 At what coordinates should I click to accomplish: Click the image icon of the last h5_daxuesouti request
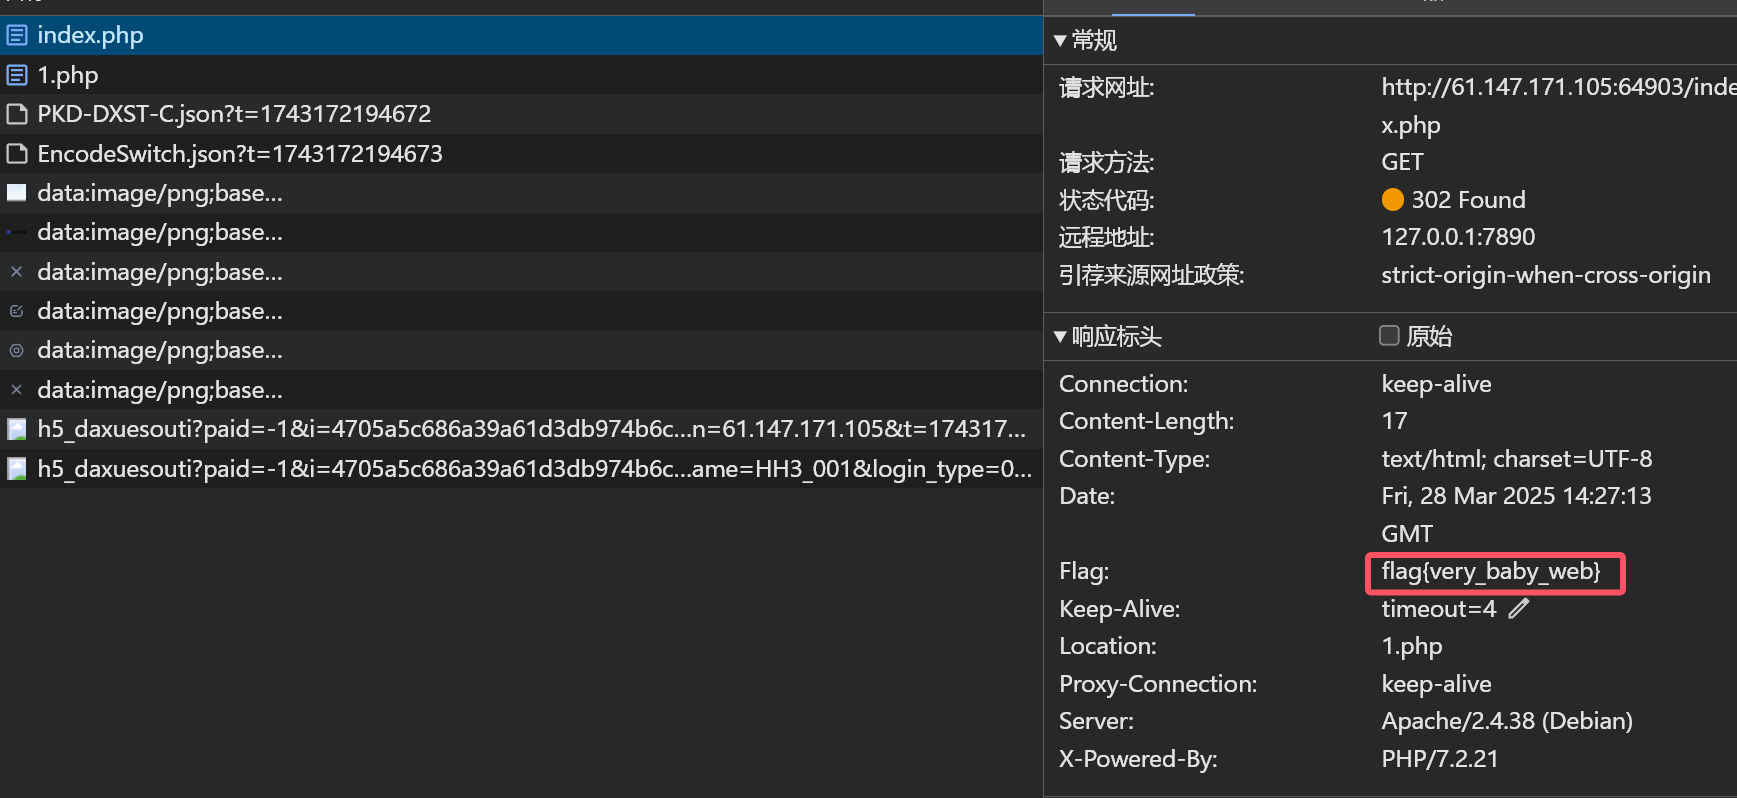point(16,469)
